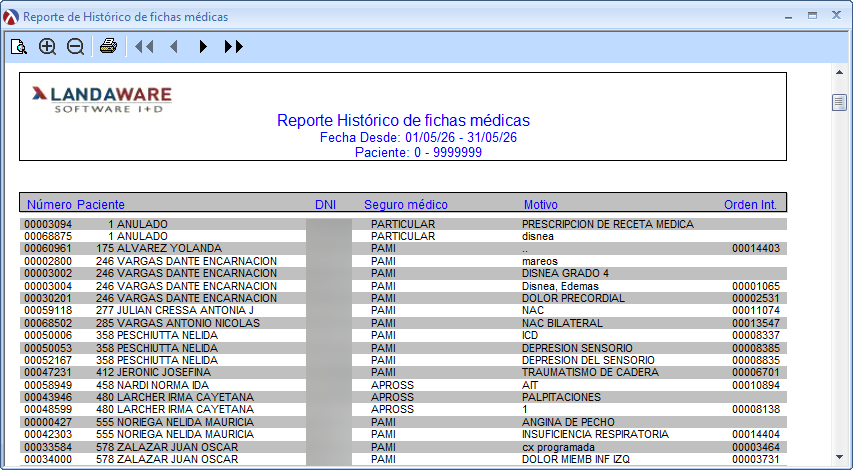This screenshot has width=853, height=470.
Task: Click motive PALPITACIONES
Action: 561,397
